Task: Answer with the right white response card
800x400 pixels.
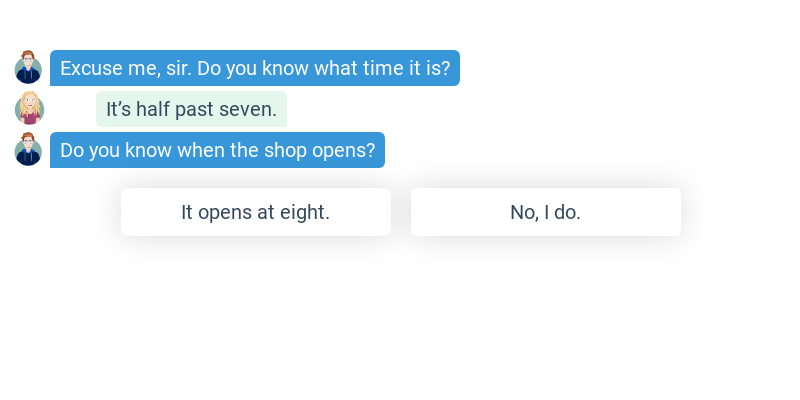Action: (545, 212)
